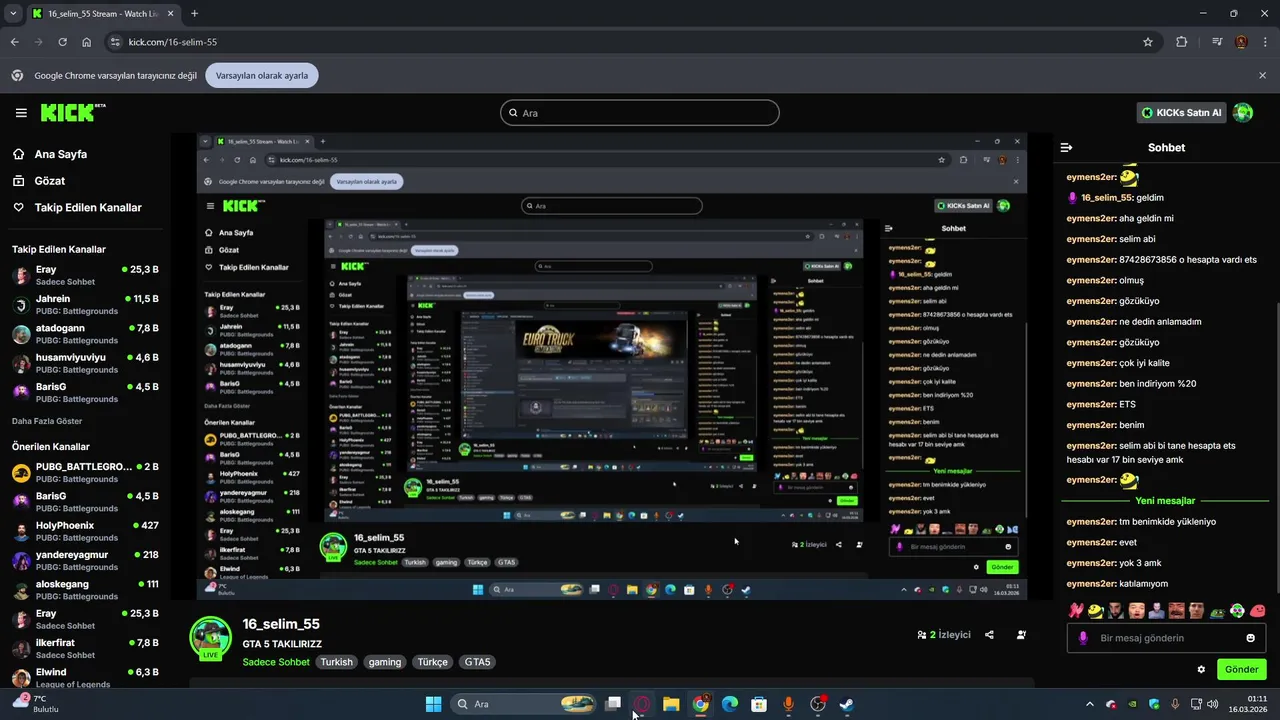Open the emoji picker smiley
Viewport: 1280px width, 720px height.
(x=1250, y=638)
